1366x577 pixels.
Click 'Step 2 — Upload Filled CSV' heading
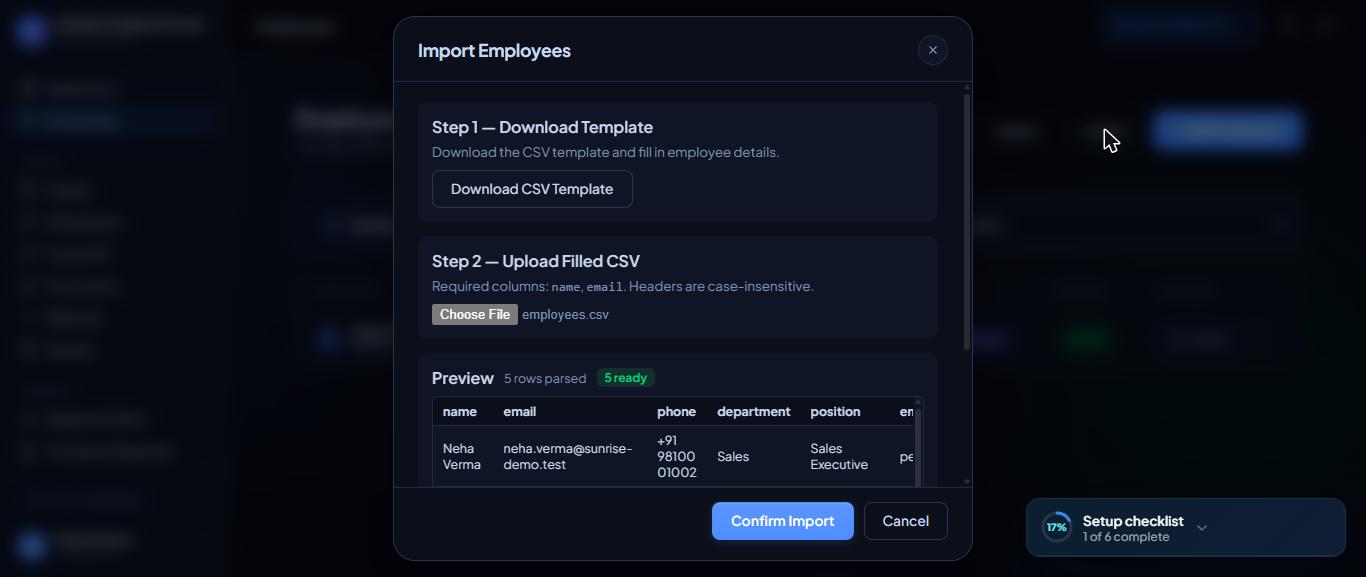click(x=536, y=261)
